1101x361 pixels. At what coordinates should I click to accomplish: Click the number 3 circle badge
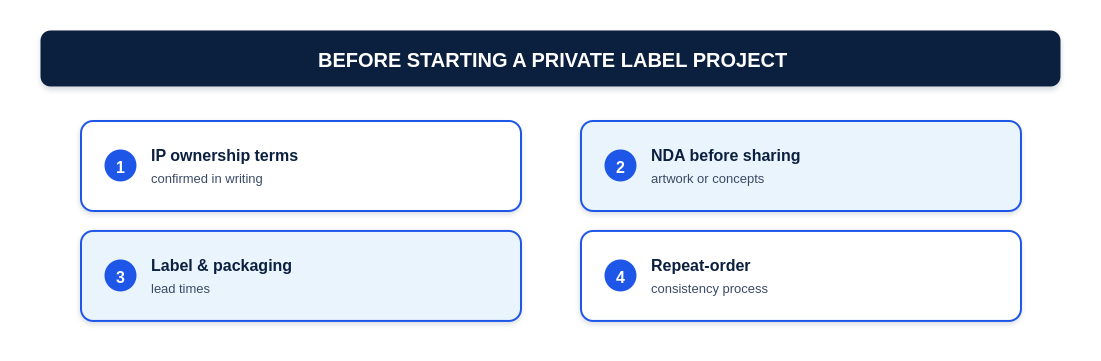[120, 276]
